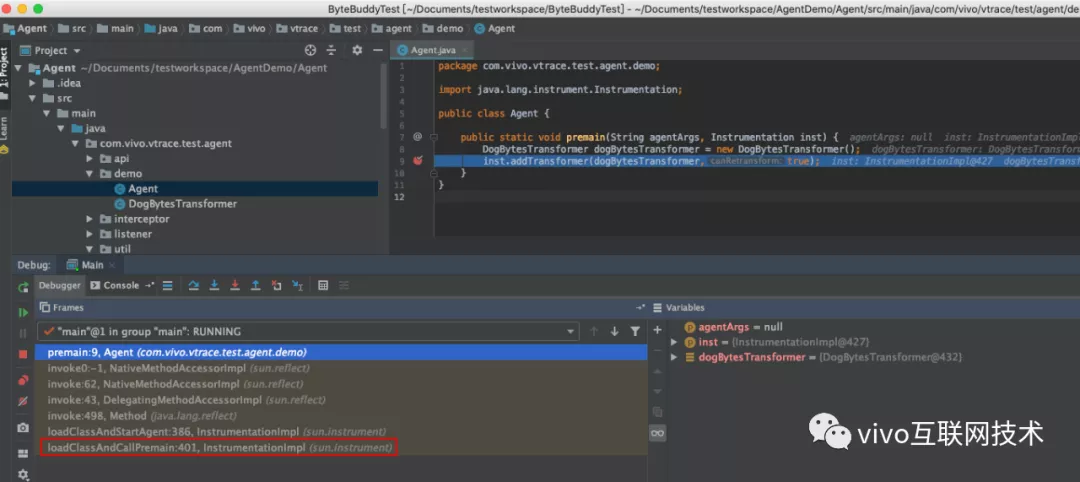Expand dogBytesTransformer variable node
The width and height of the screenshot is (1080, 482).
[x=674, y=357]
